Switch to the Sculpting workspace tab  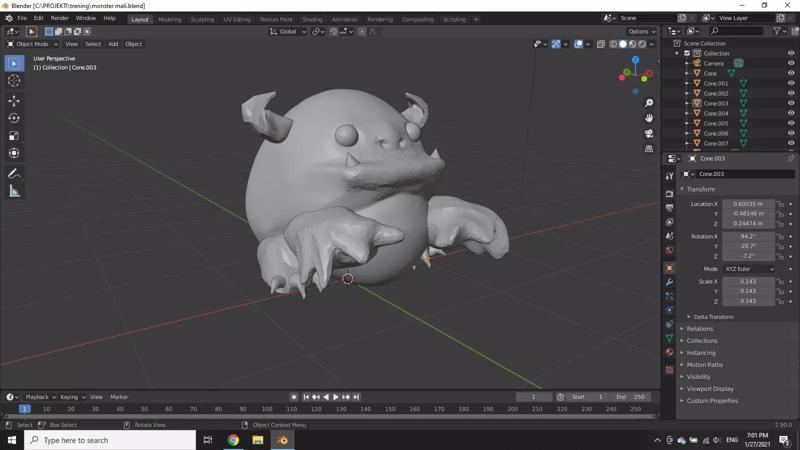tap(202, 19)
